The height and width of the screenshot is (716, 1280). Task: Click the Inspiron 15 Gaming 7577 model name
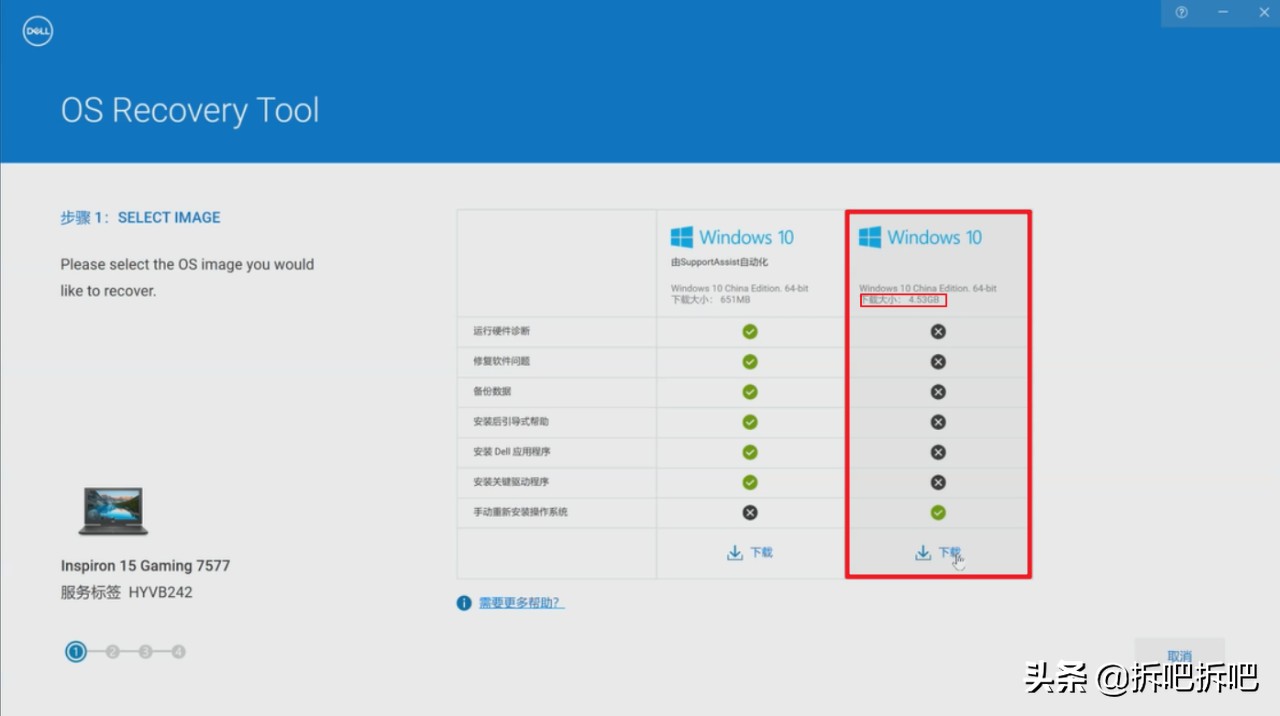tap(145, 566)
